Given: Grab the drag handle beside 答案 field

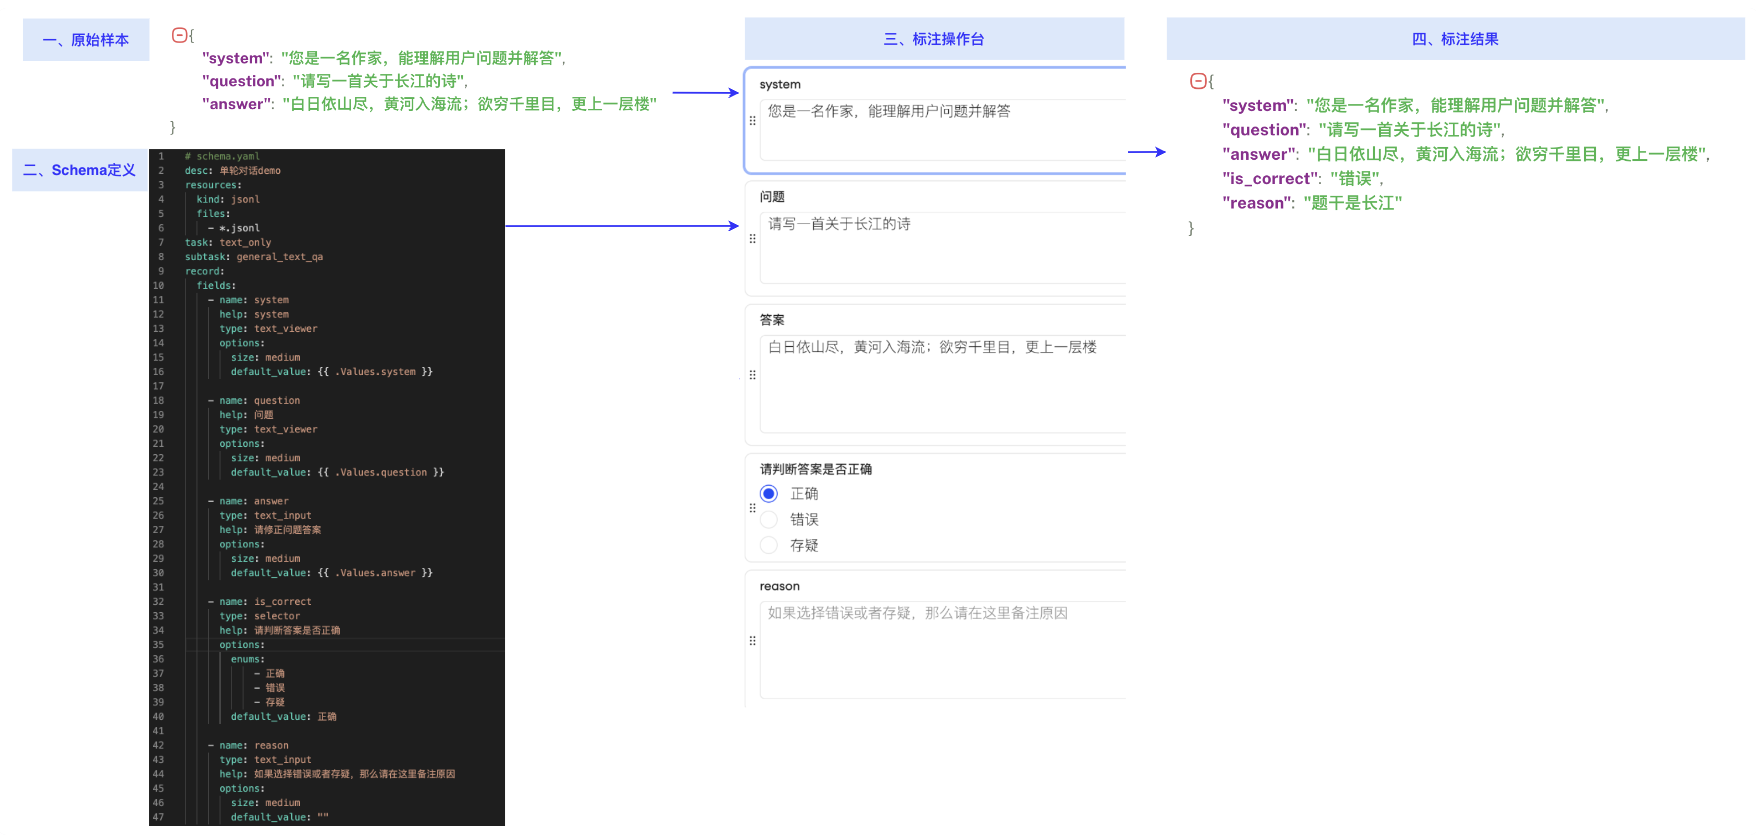Looking at the screenshot, I should [x=753, y=375].
